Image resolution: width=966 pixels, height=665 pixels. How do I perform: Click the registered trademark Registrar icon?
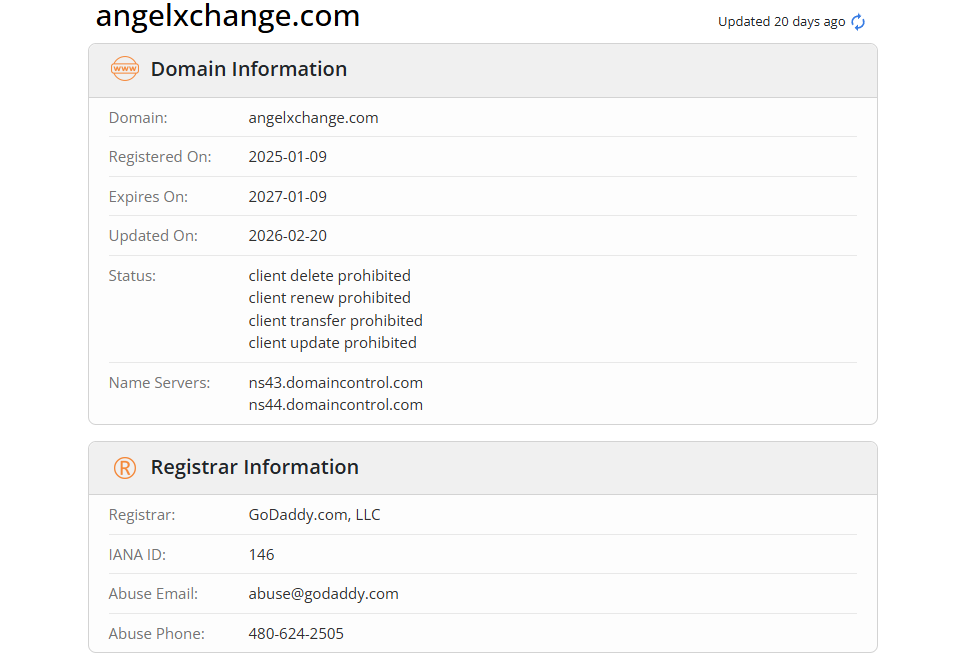[x=125, y=467]
